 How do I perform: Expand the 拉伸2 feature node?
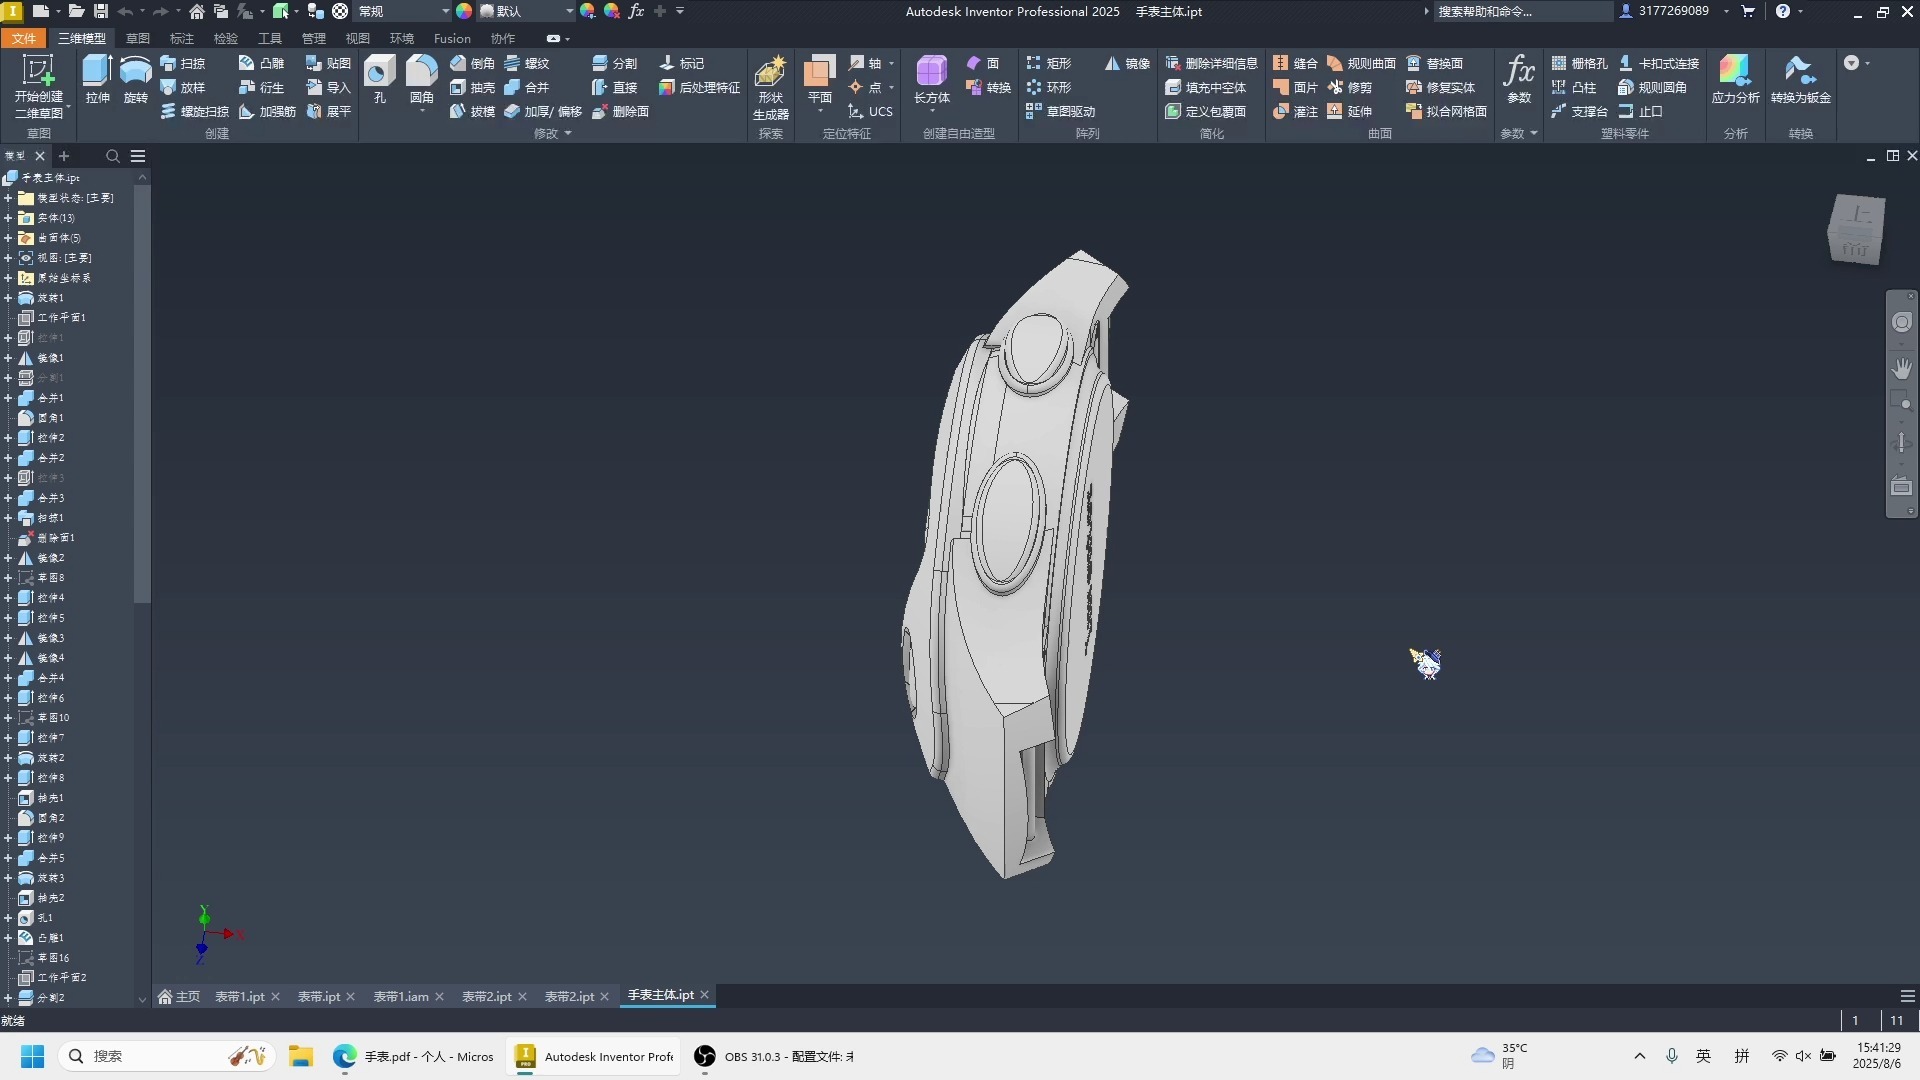click(x=8, y=438)
